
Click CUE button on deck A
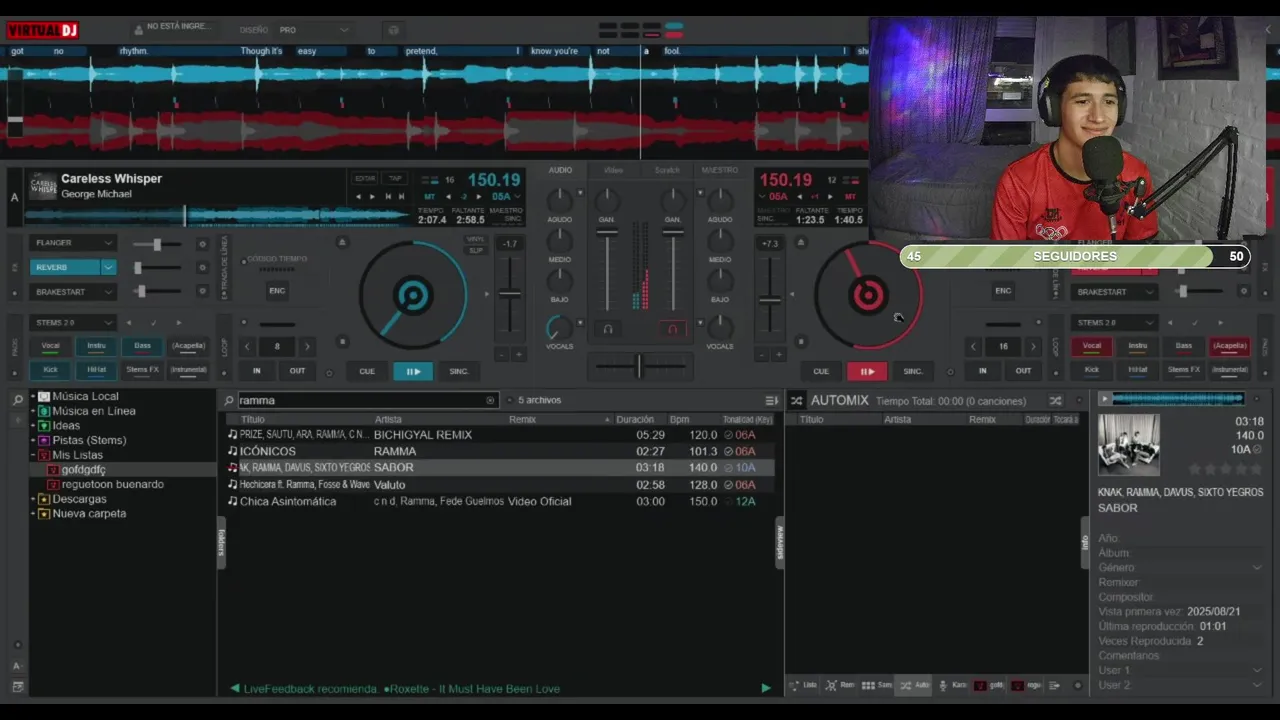(367, 371)
